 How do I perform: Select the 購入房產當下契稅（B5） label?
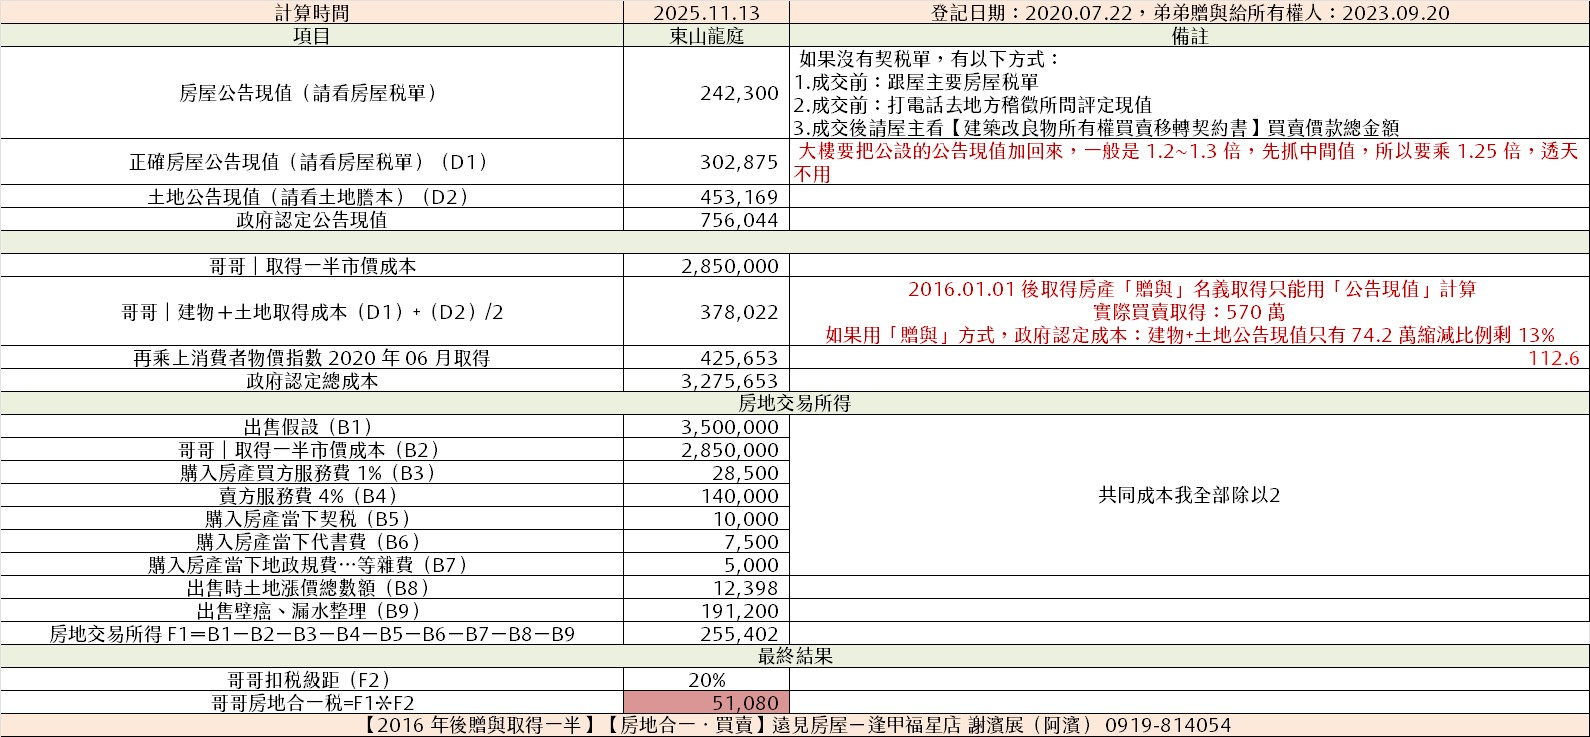(x=308, y=519)
